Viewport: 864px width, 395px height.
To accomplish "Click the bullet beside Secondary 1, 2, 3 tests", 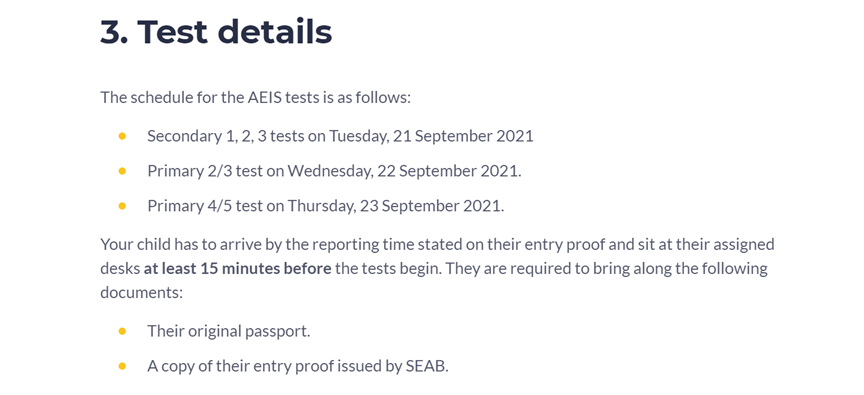I will [x=122, y=136].
